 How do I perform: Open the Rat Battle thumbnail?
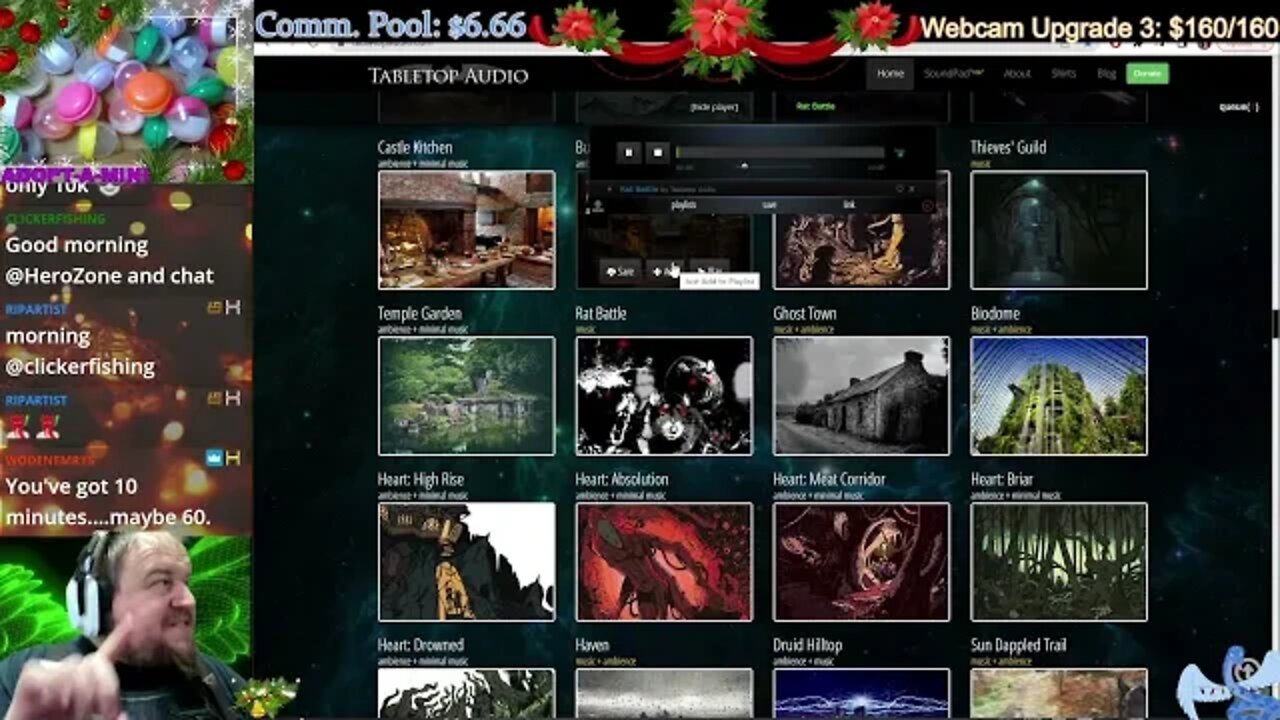(664, 396)
